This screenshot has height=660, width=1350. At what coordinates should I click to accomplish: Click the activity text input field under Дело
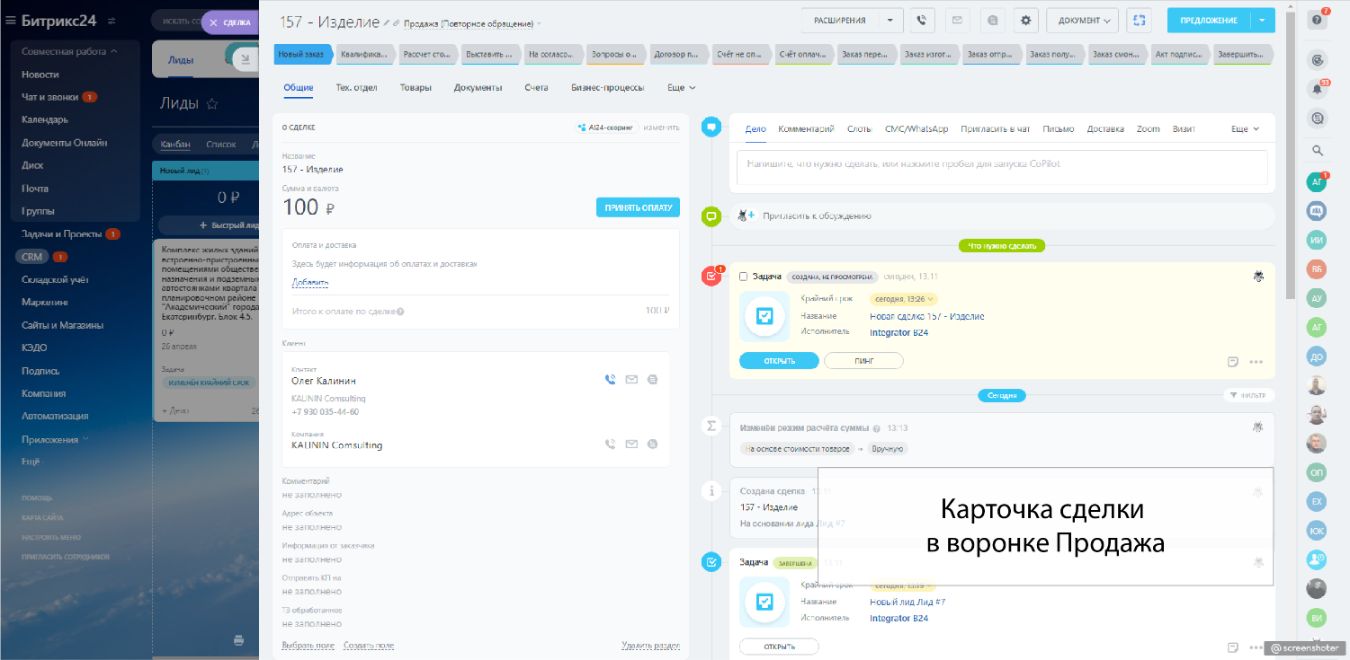(1002, 167)
